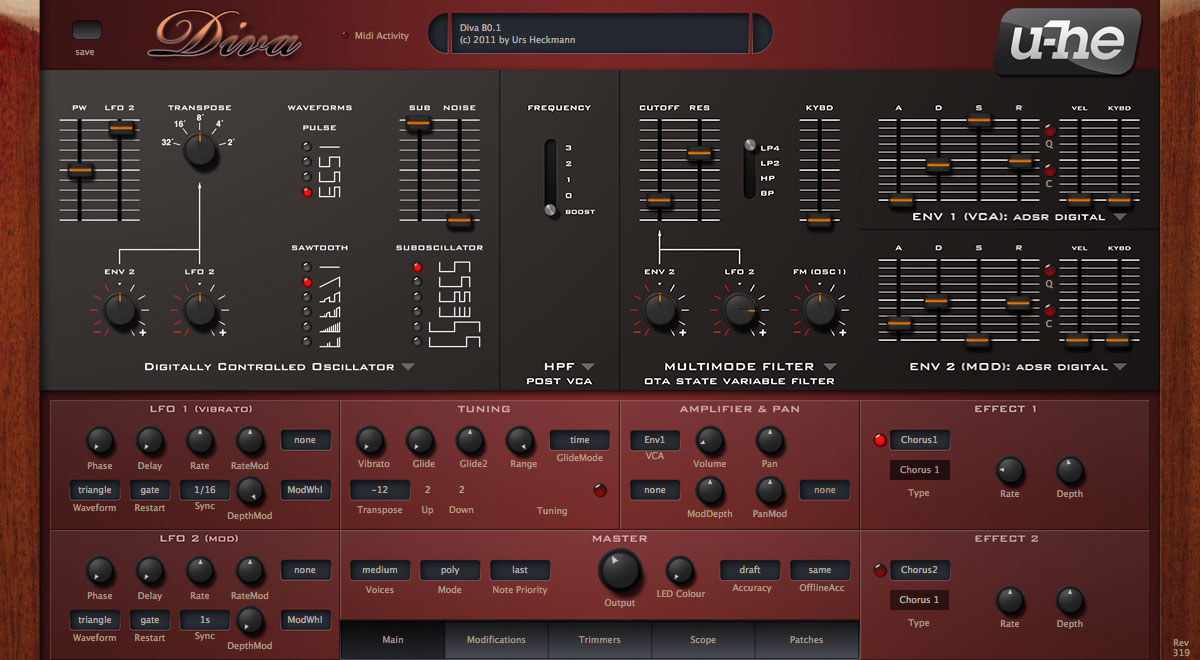Select the second sawtooth waveform LED
This screenshot has height=660, width=1200.
click(307, 283)
